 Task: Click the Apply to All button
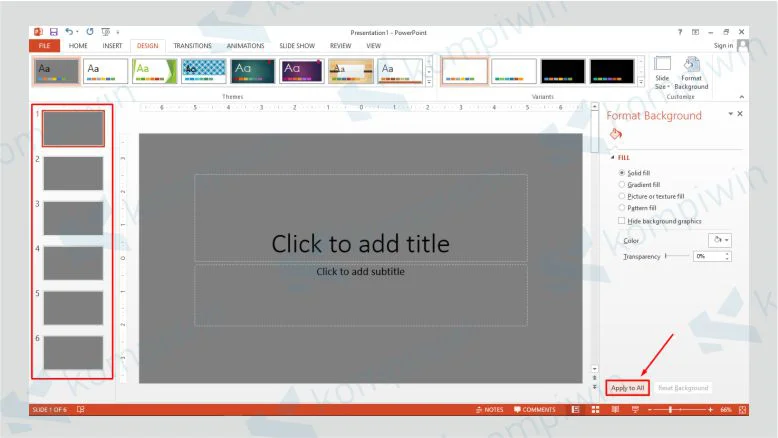628,388
